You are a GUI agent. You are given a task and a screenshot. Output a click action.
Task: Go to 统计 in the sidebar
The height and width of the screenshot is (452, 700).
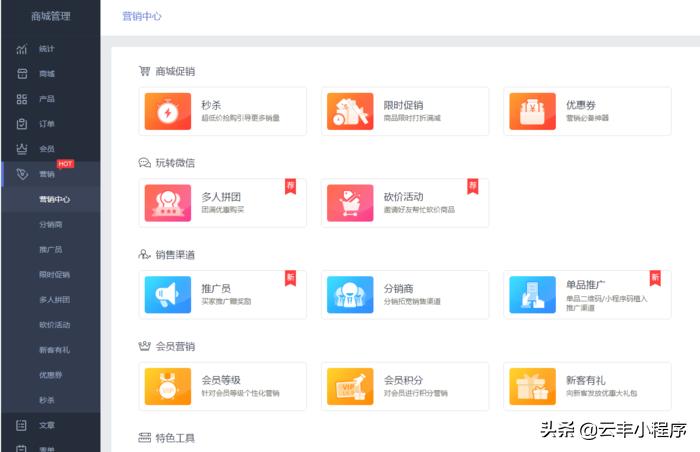[x=46, y=49]
